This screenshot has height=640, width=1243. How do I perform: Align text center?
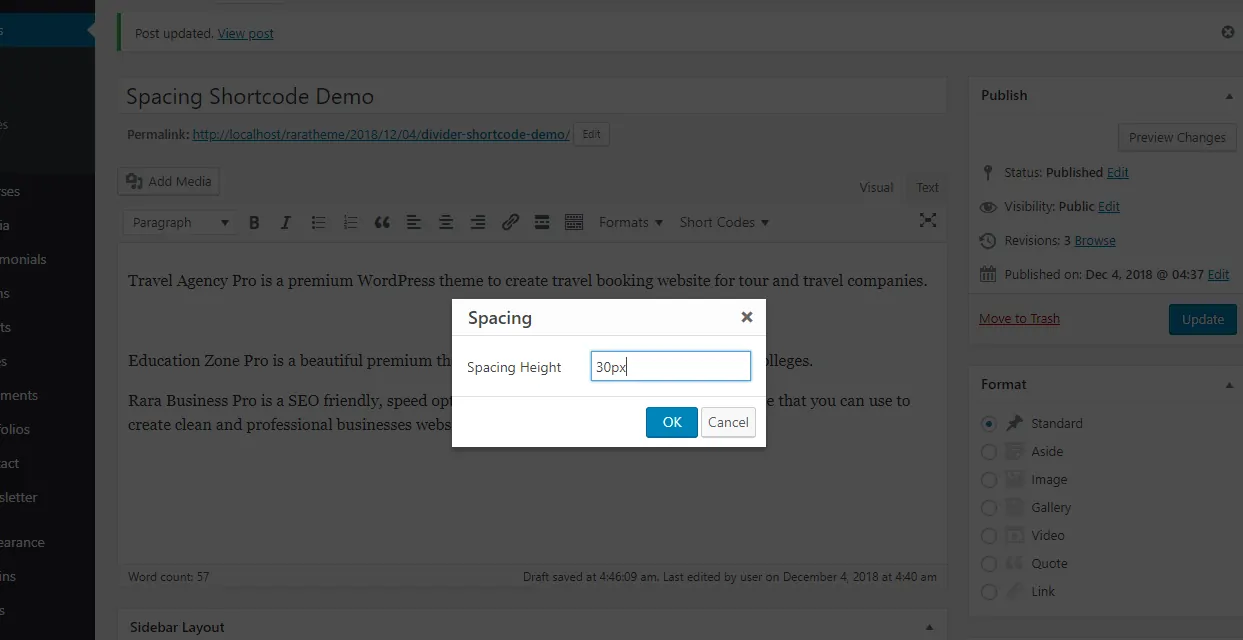click(446, 222)
